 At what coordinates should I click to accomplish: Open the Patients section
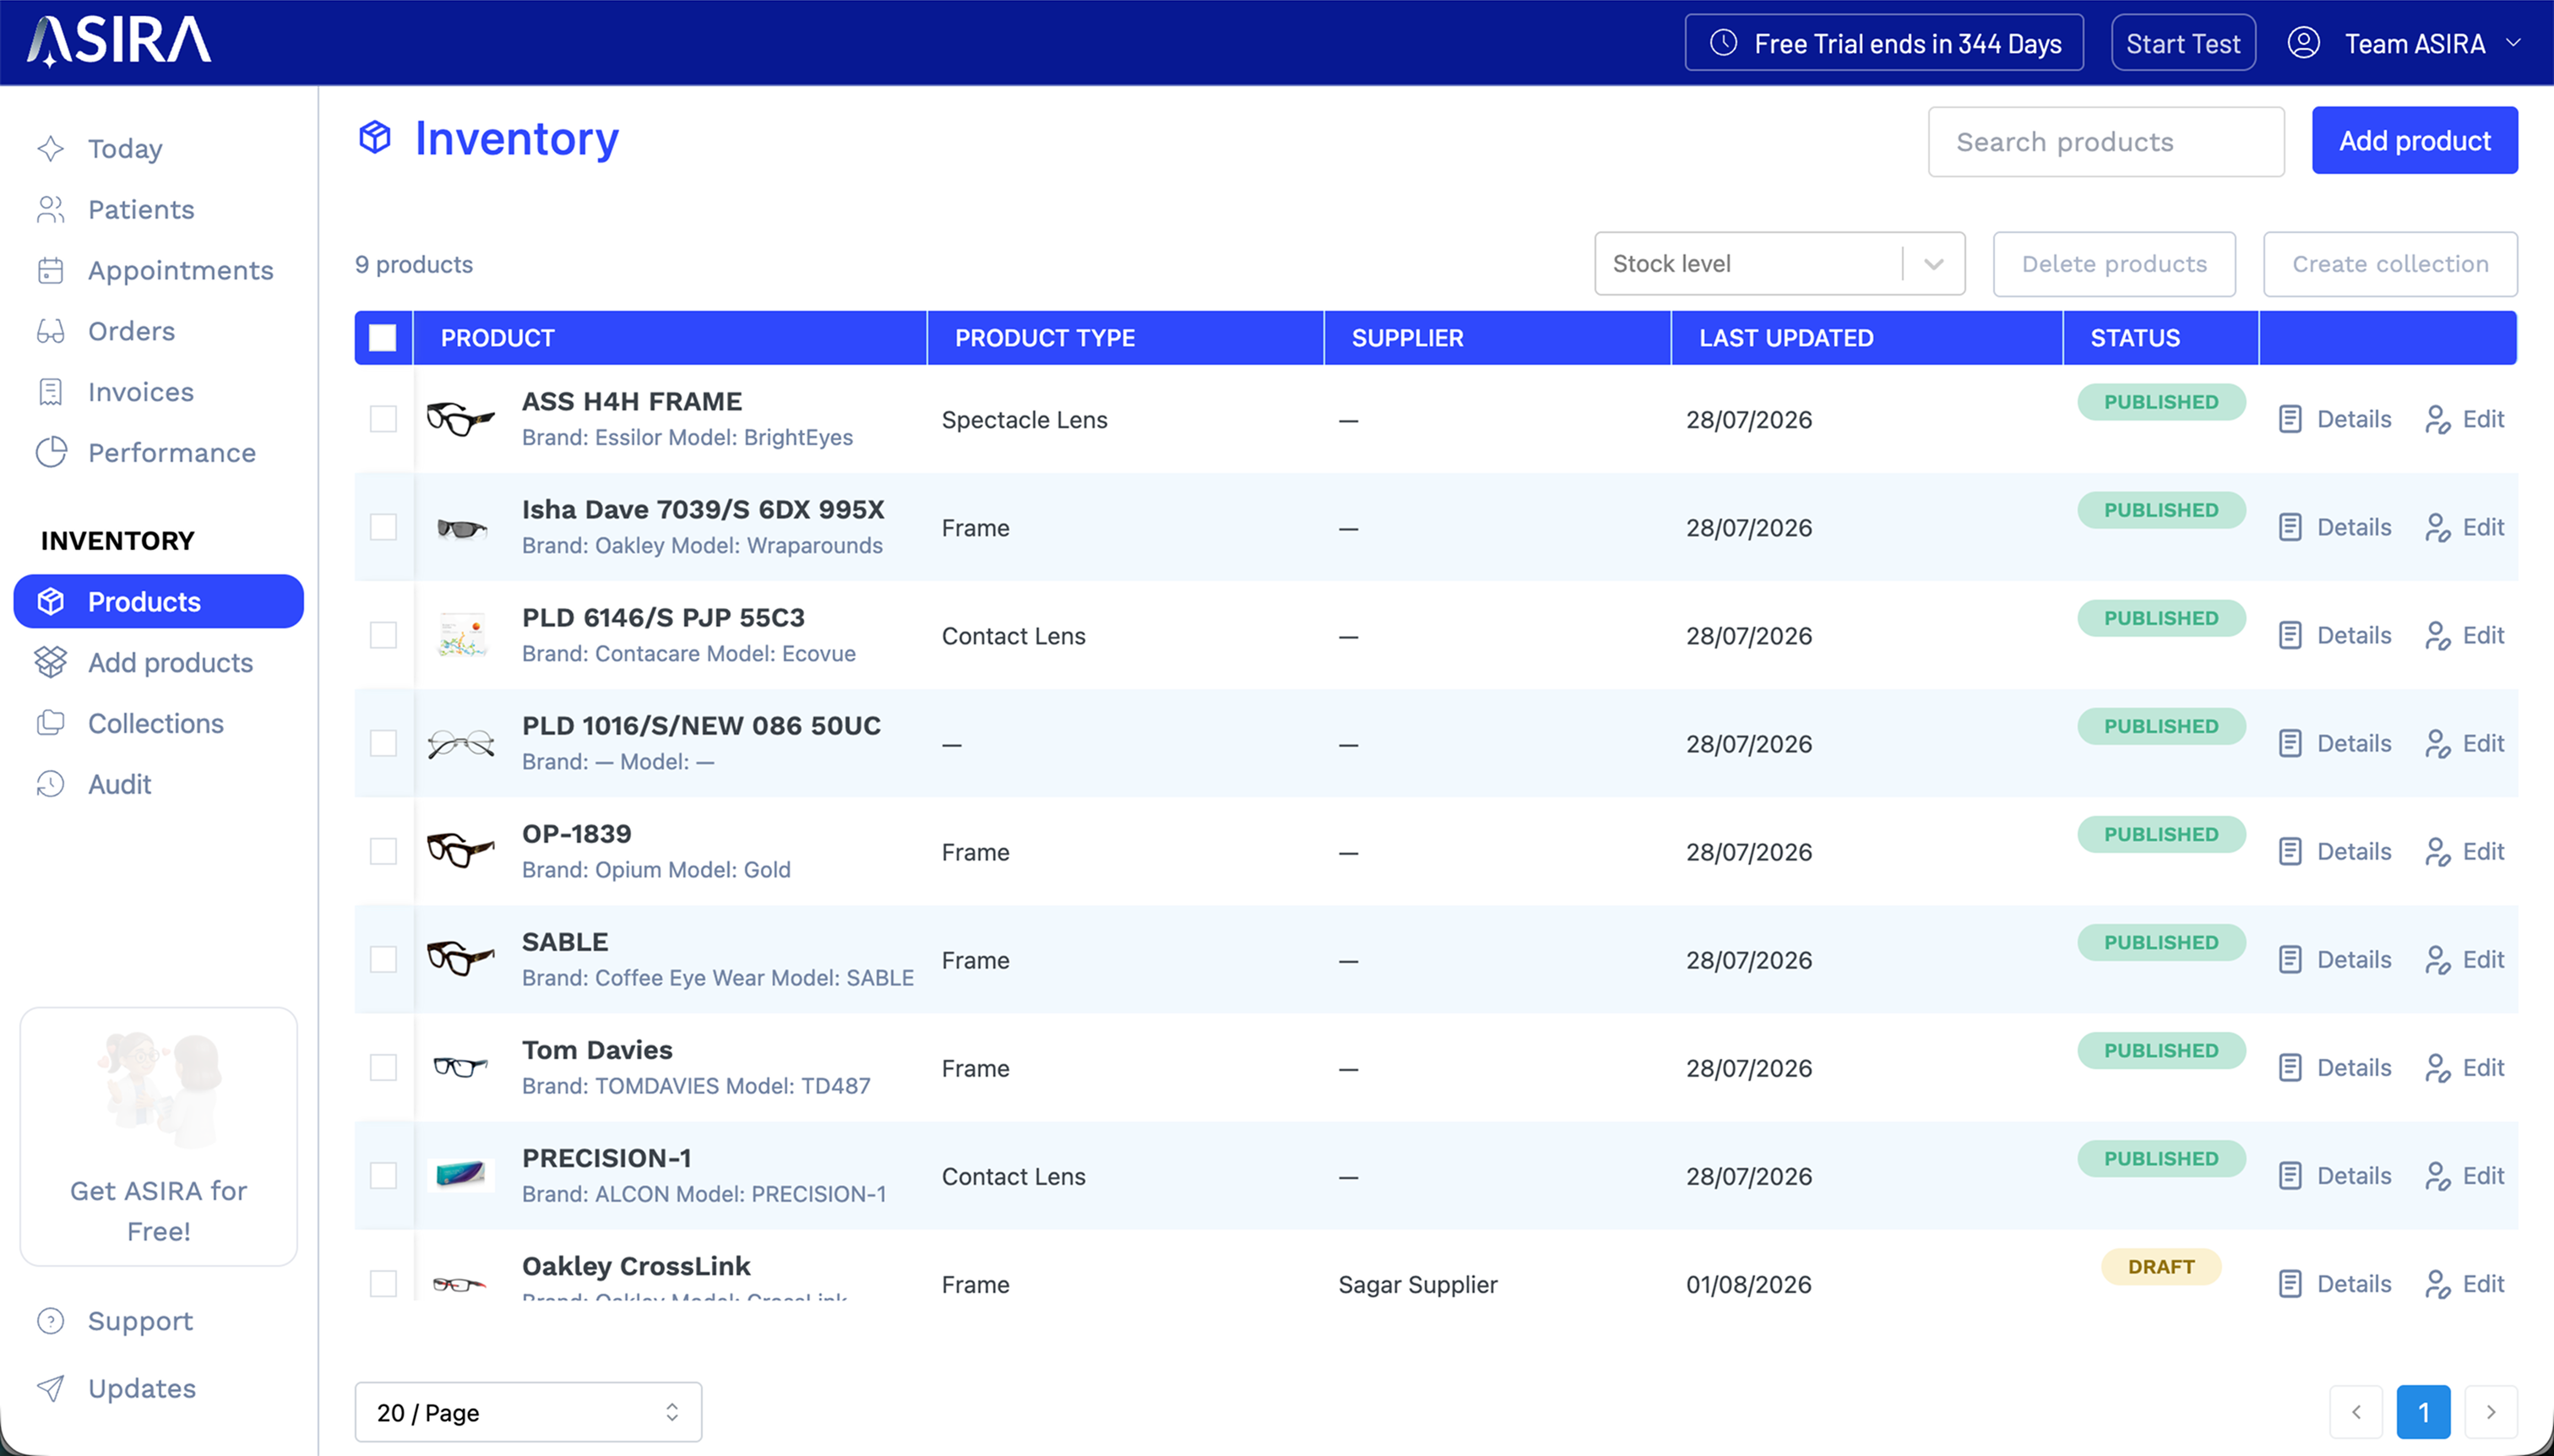tap(141, 210)
